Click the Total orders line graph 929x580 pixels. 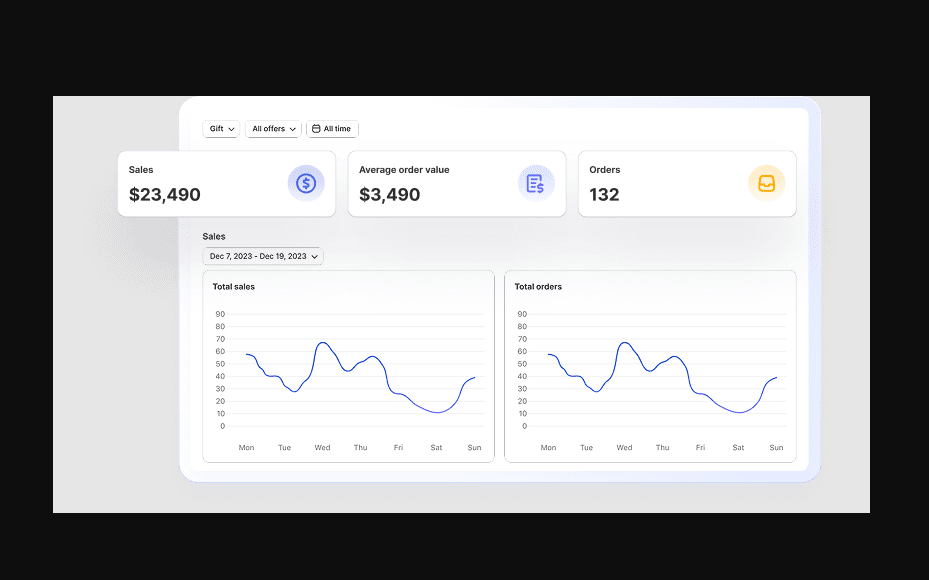[662, 377]
